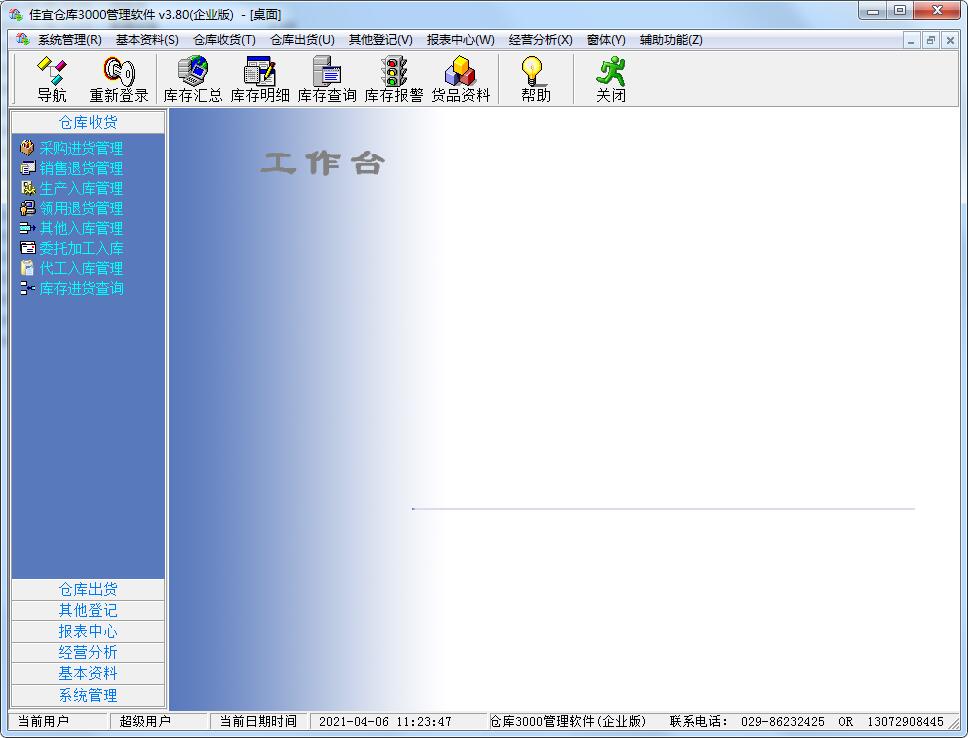Click the icon beside 生产入库管理
968x738 pixels.
[27, 188]
